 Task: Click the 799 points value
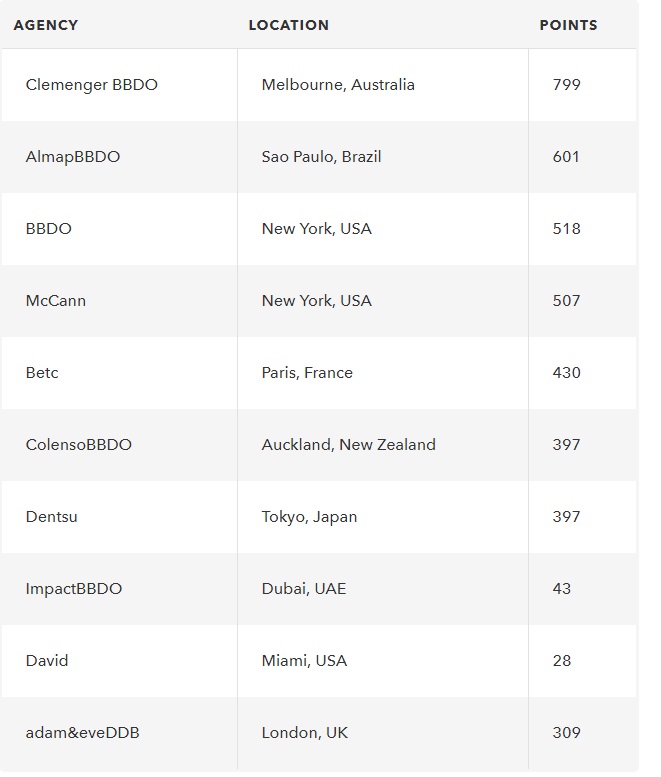(x=566, y=85)
